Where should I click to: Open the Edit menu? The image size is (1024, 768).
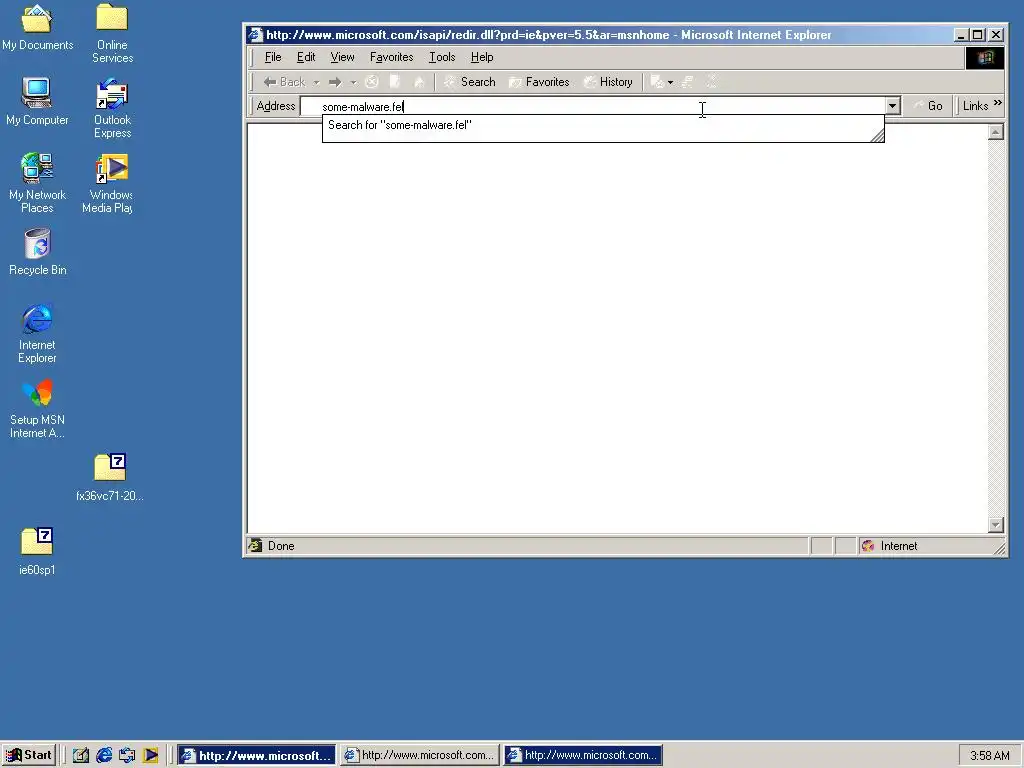pos(306,57)
